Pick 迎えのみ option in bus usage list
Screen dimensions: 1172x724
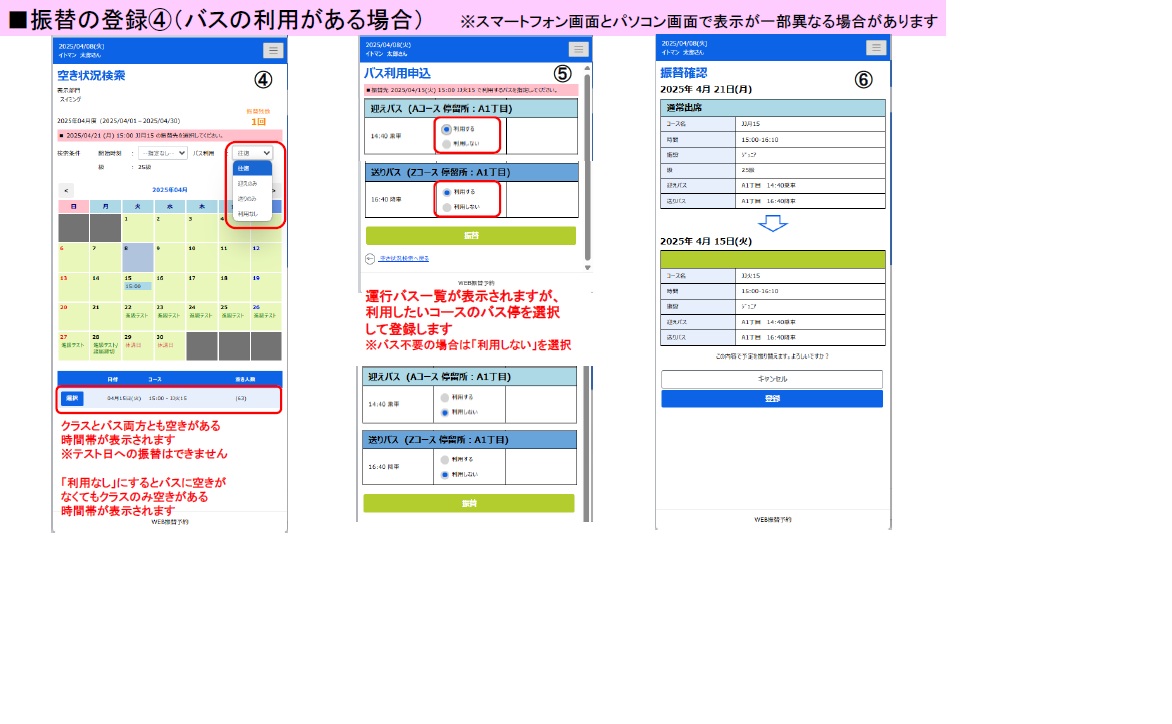[247, 184]
